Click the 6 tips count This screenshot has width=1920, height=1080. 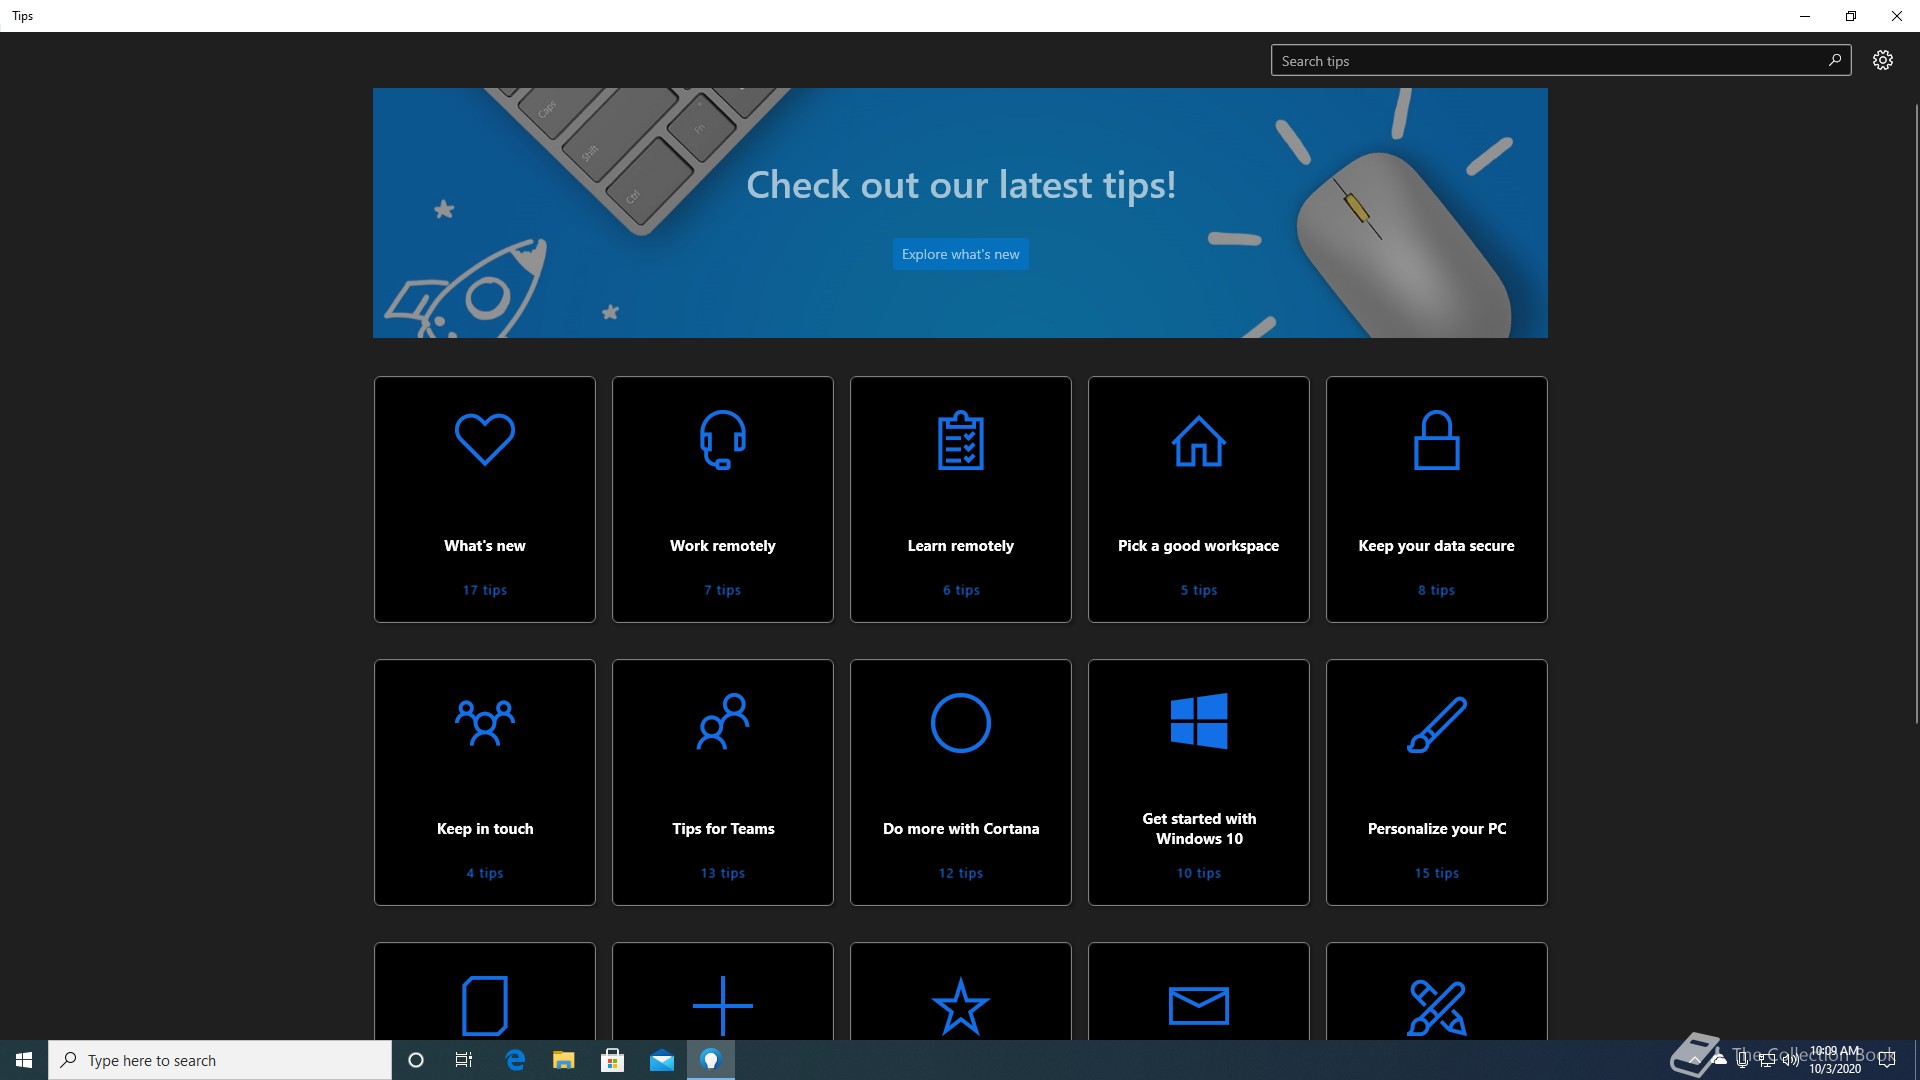[x=961, y=590]
